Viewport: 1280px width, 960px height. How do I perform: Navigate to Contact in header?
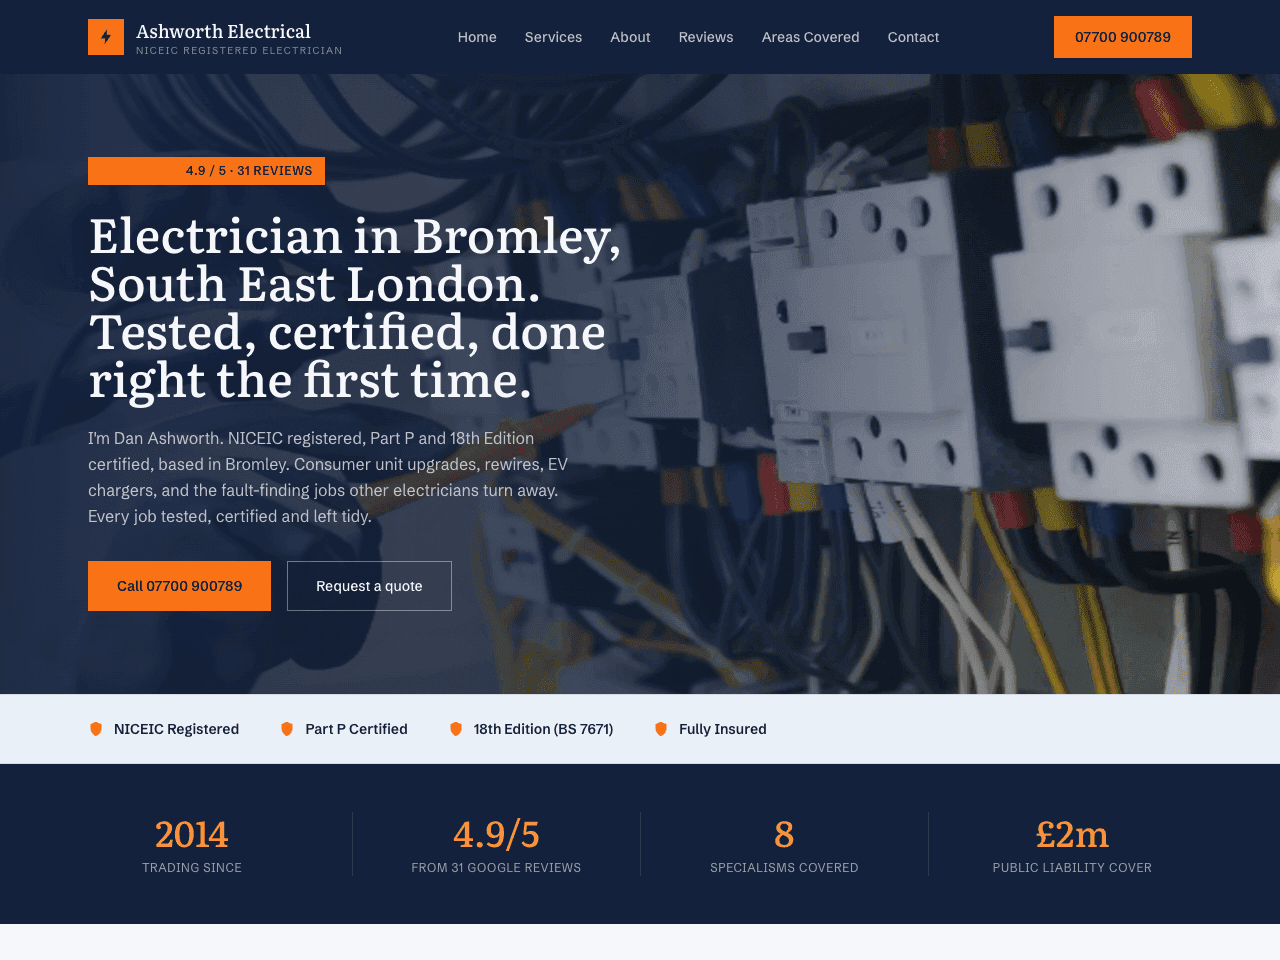tap(913, 37)
